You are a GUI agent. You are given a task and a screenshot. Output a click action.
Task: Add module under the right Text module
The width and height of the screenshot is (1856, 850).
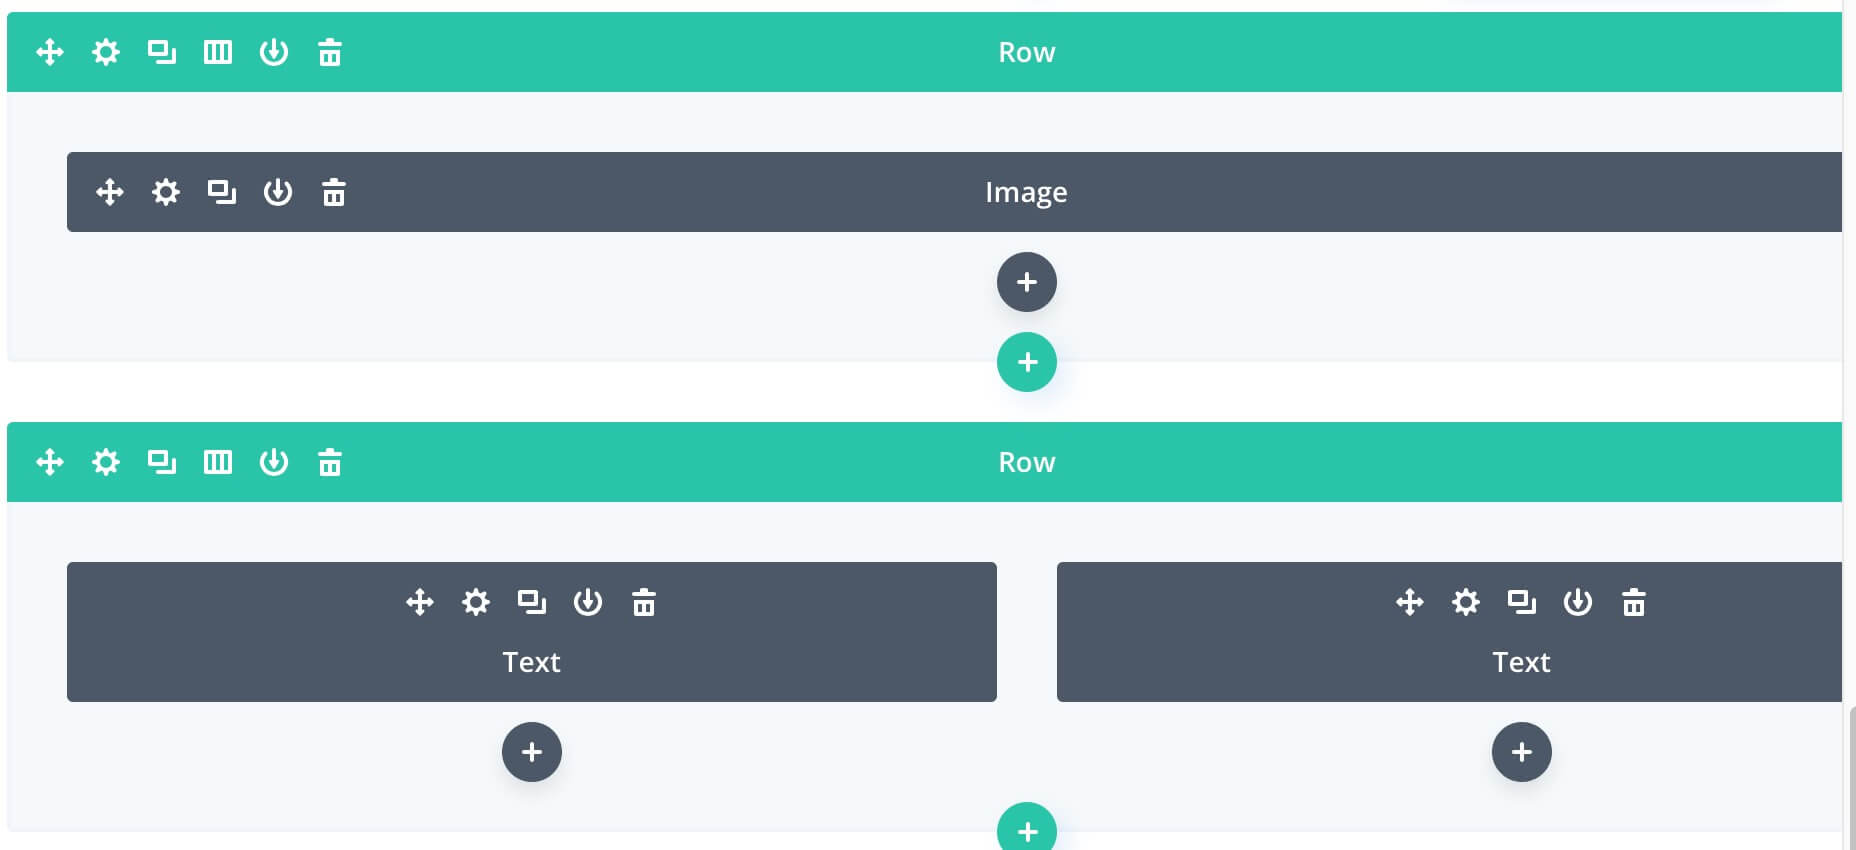pos(1522,752)
